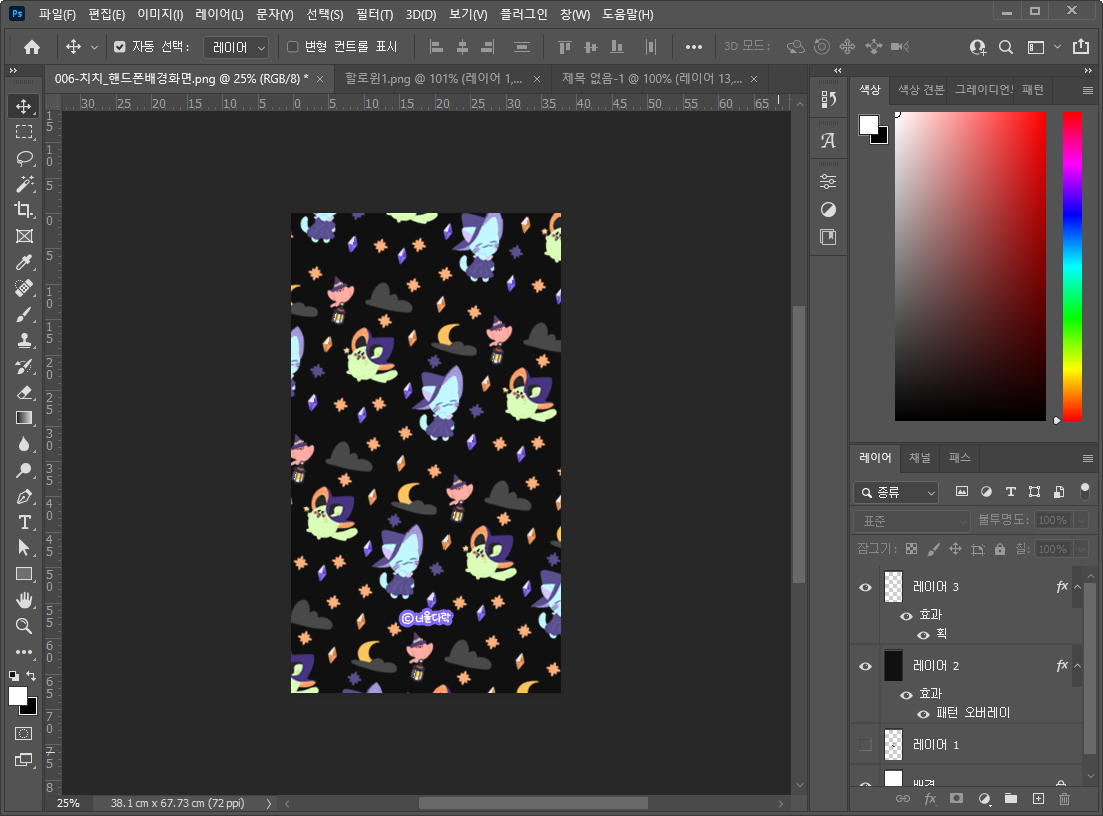Create a new layer group folder
Screen dimensions: 1103x816
tap(1011, 798)
